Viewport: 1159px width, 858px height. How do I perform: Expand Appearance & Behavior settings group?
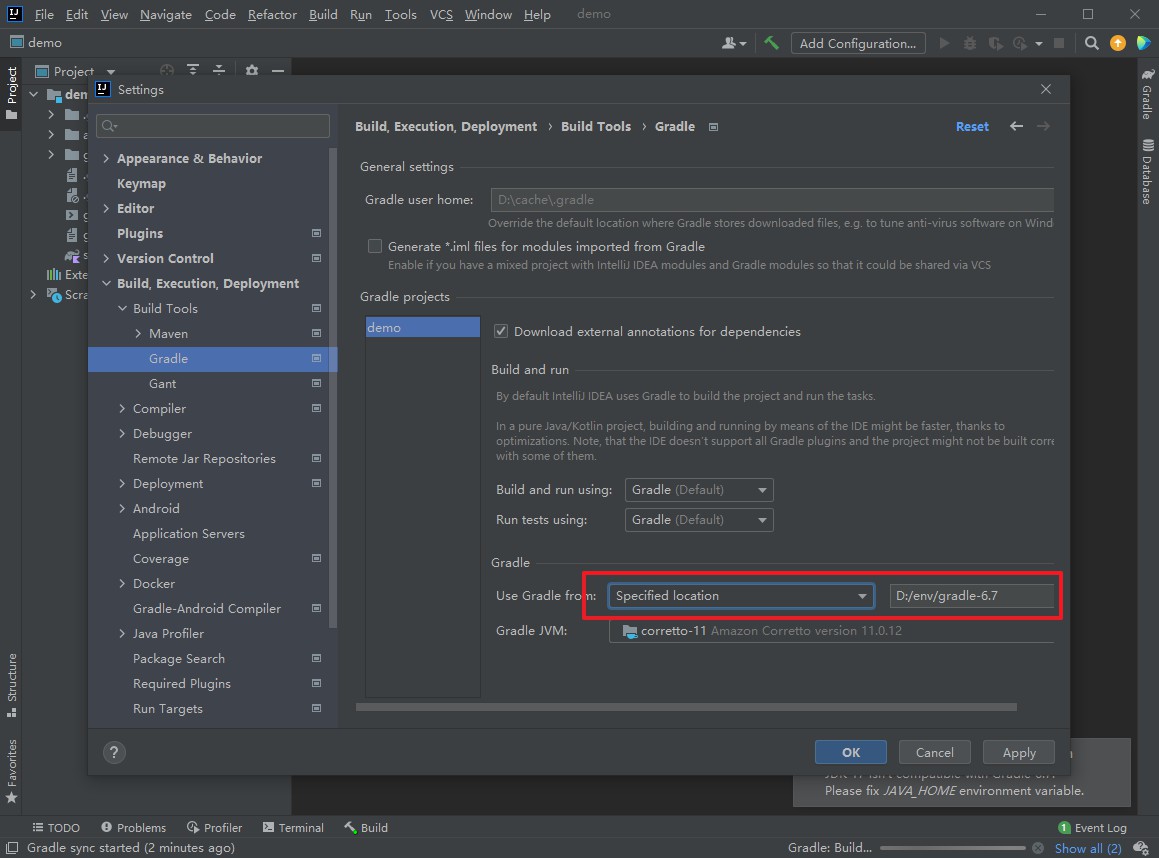pyautogui.click(x=106, y=158)
